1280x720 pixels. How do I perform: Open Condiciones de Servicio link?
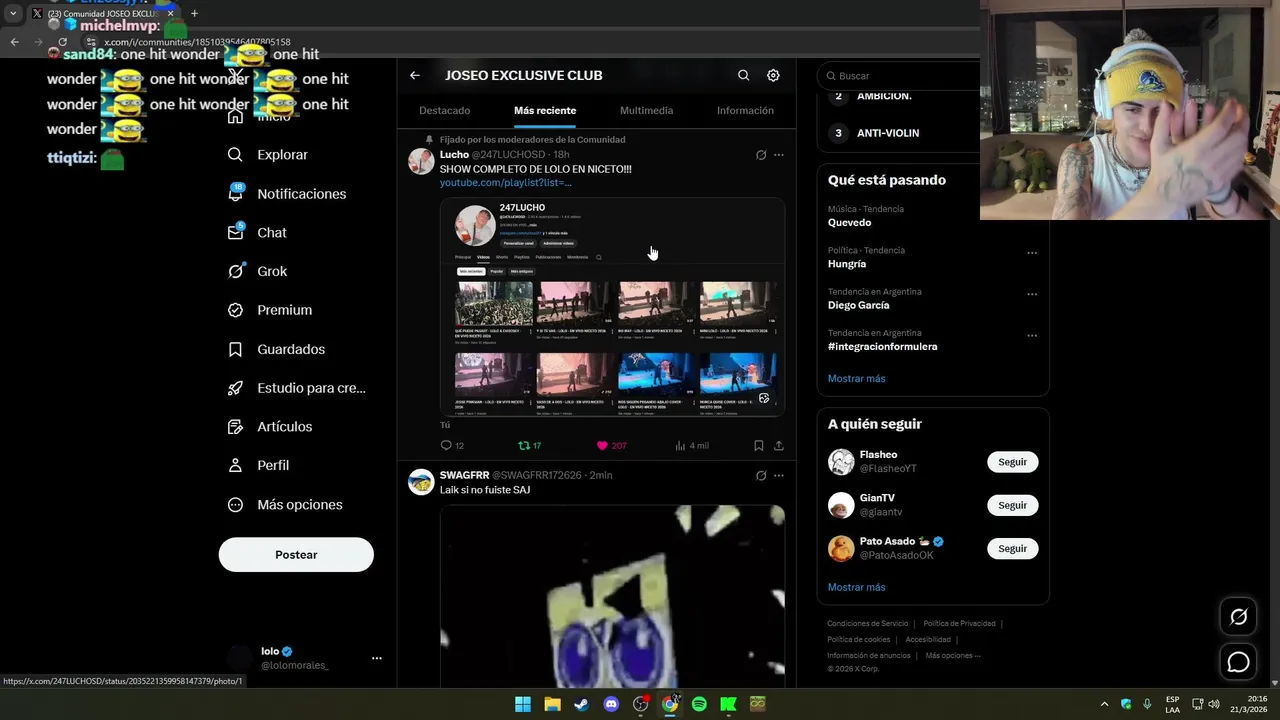867,624
